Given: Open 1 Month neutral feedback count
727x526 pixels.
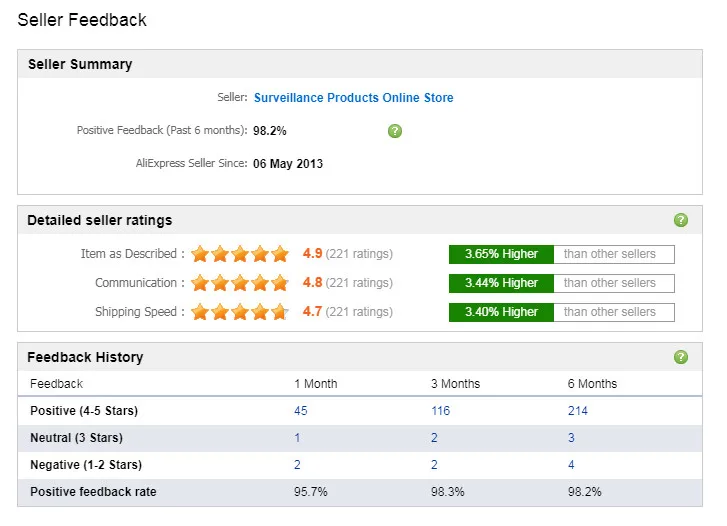Looking at the screenshot, I should coord(297,438).
